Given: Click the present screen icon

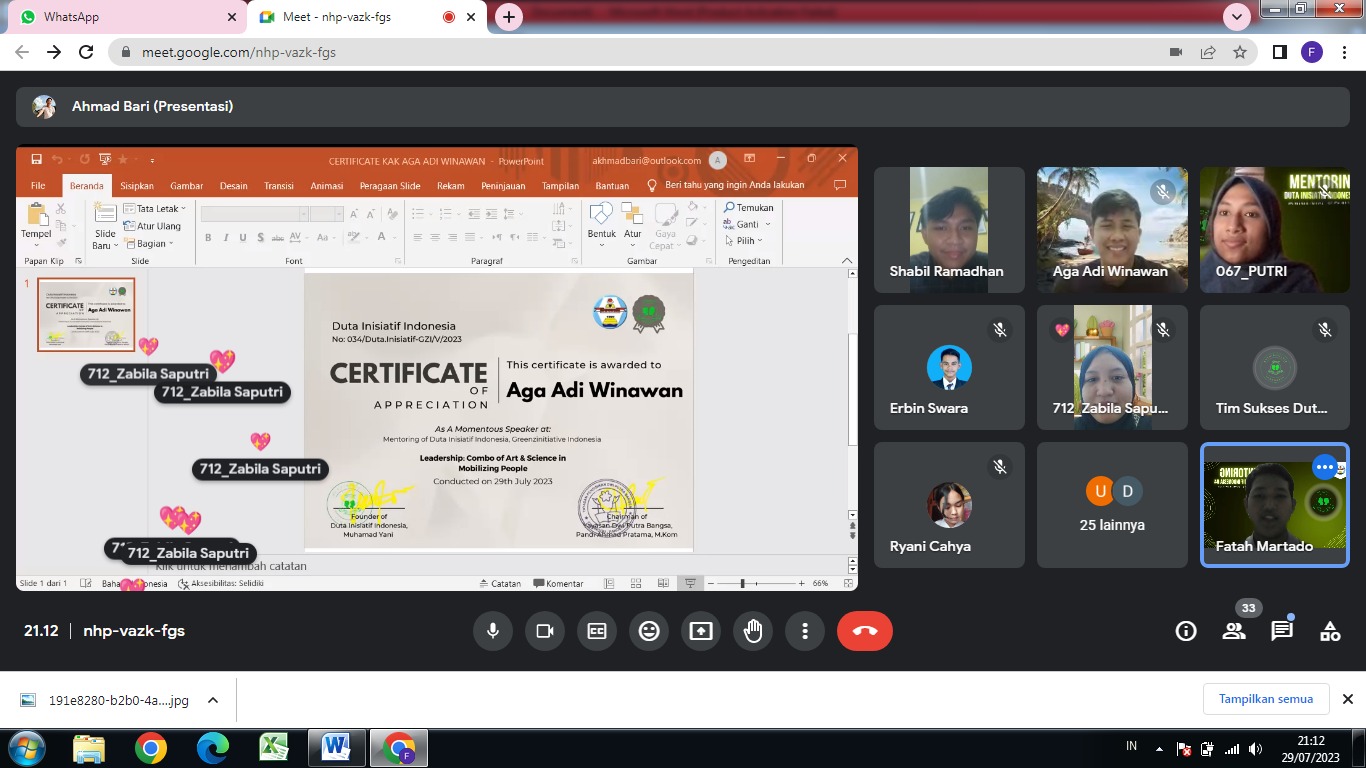Looking at the screenshot, I should coord(701,631).
